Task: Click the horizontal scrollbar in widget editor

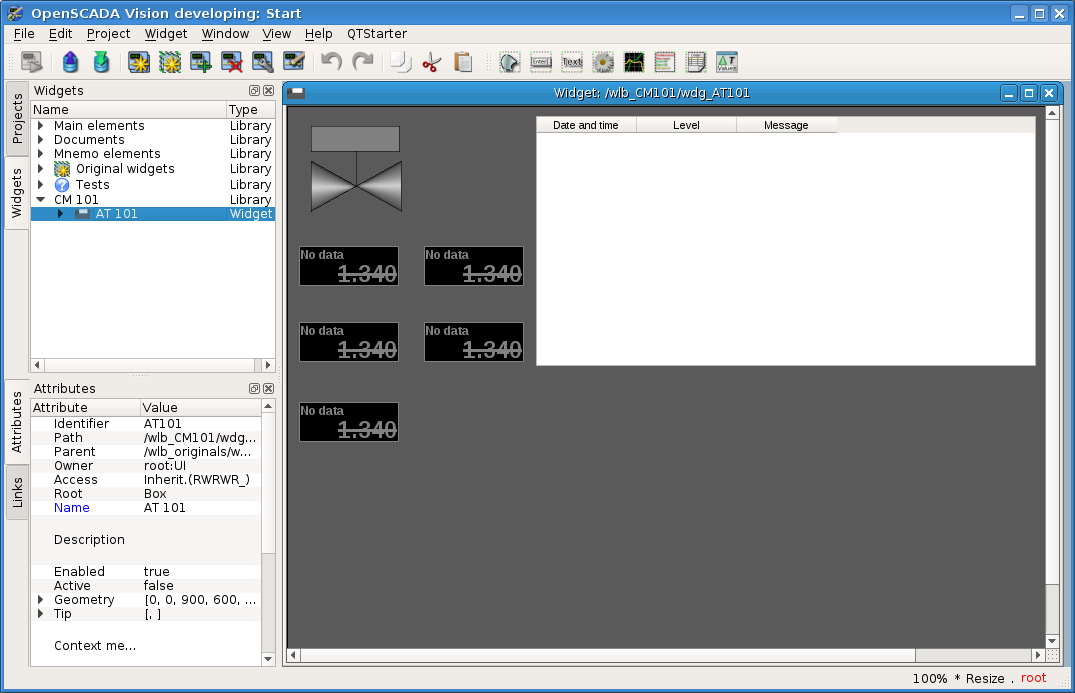Action: point(607,655)
